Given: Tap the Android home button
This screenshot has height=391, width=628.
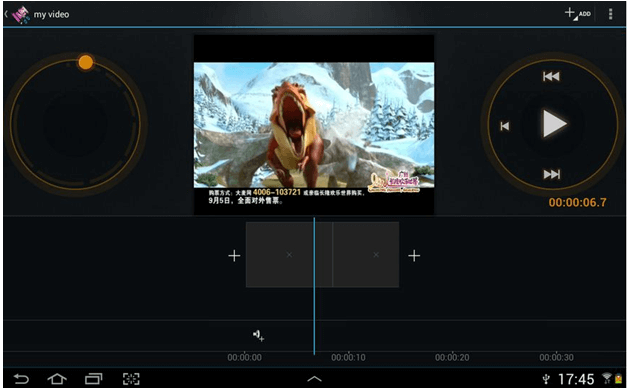Looking at the screenshot, I should coord(57,379).
